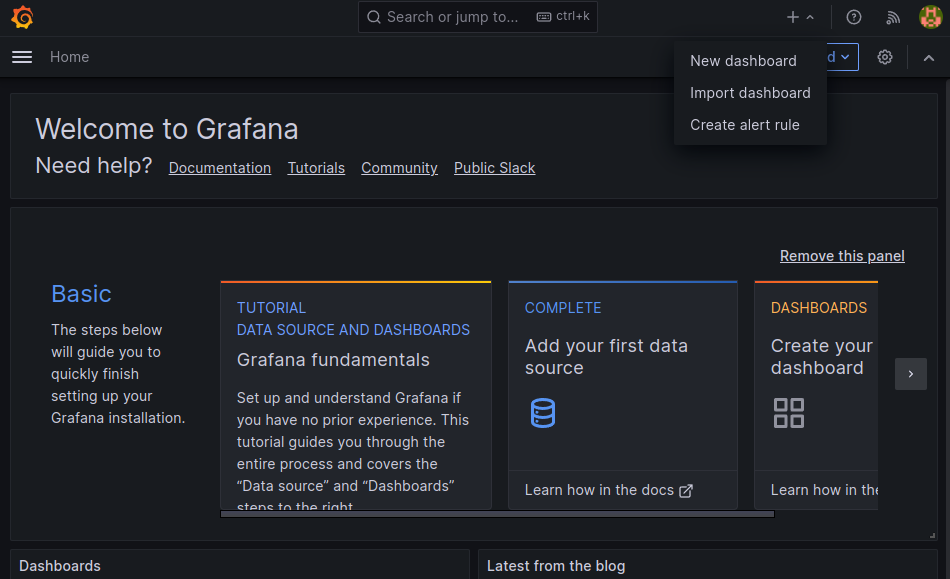Choose Import dashboard from menu
Image resolution: width=950 pixels, height=579 pixels.
(x=750, y=93)
